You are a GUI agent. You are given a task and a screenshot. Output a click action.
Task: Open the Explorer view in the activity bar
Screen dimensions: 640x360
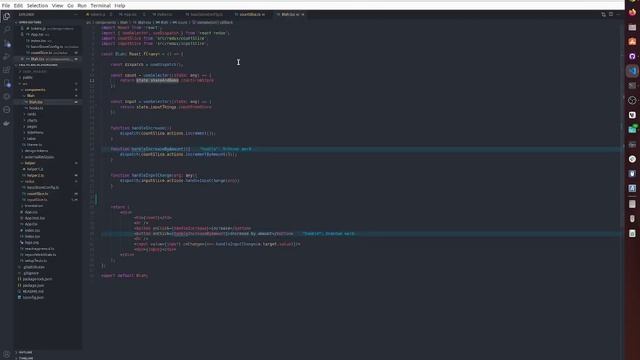7,17
